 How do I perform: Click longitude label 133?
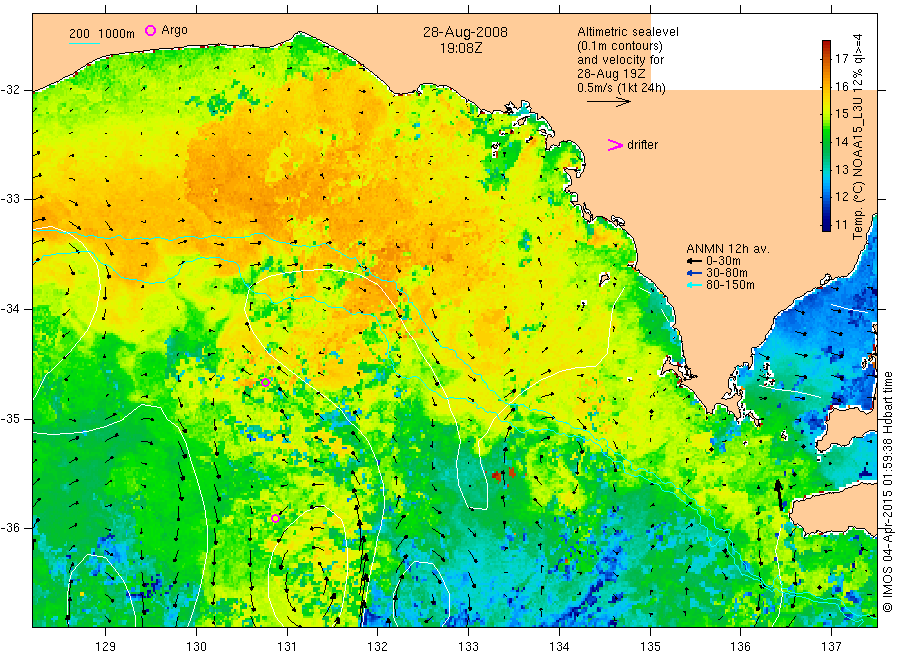468,647
